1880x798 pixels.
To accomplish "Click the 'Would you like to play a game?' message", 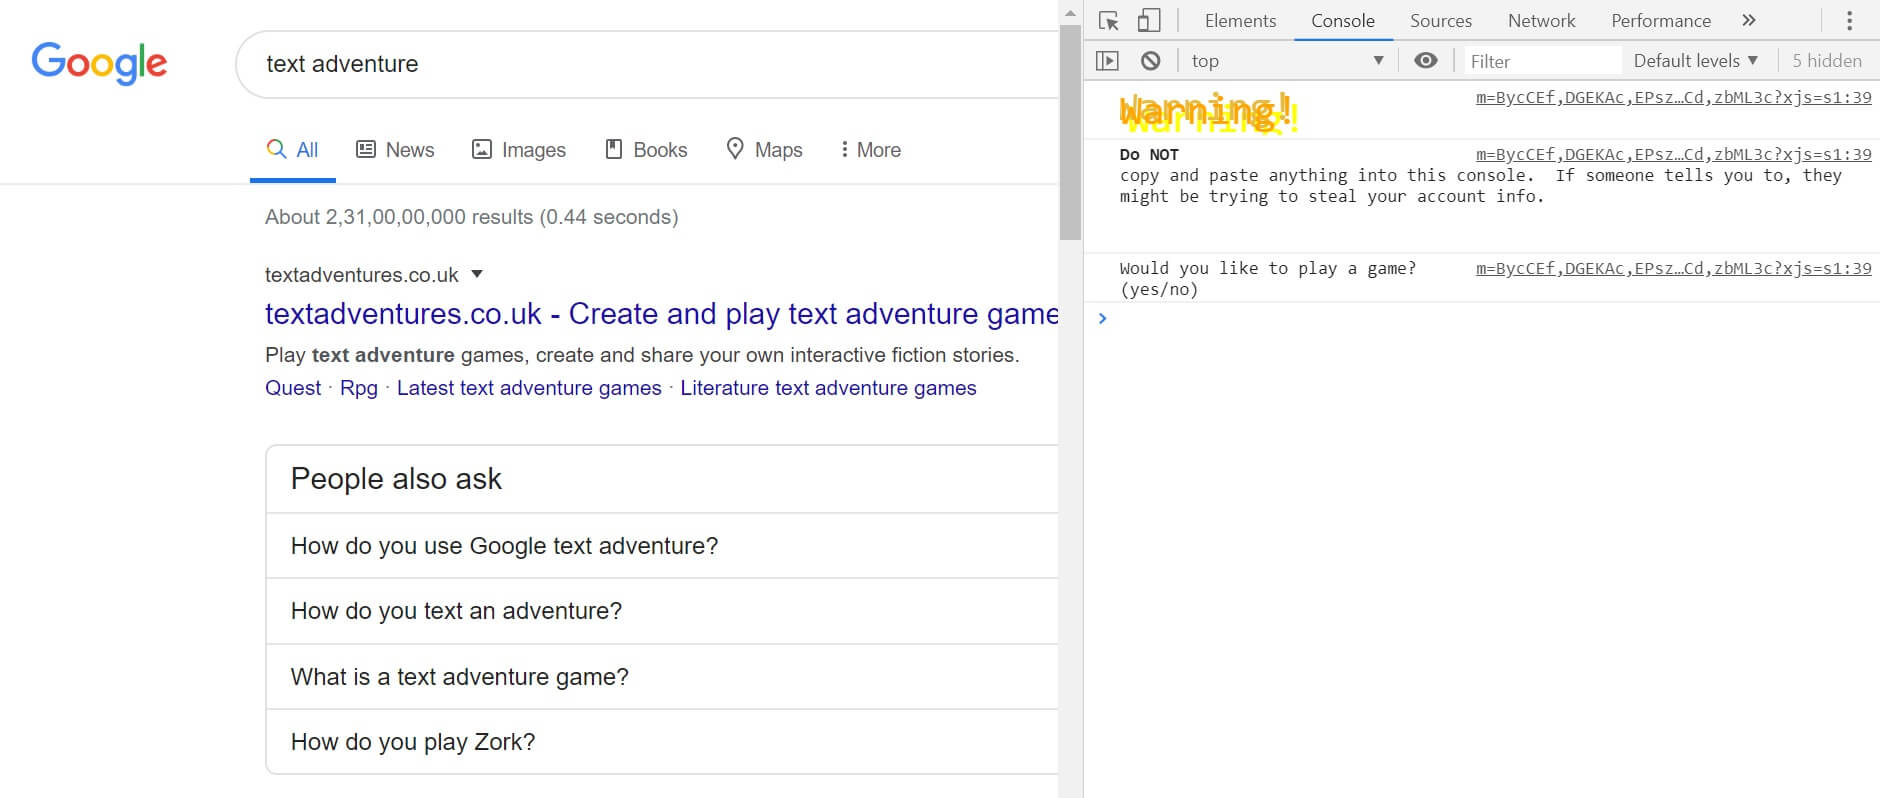I will click(1268, 279).
